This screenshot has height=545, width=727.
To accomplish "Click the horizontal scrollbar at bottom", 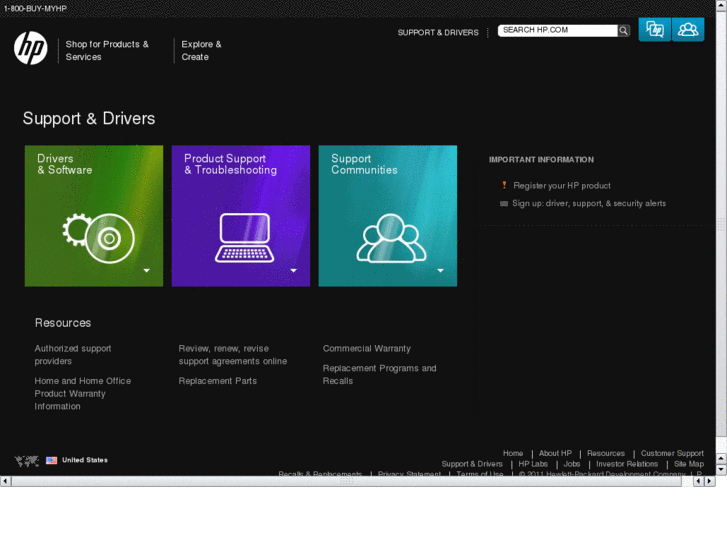I will coord(345,481).
